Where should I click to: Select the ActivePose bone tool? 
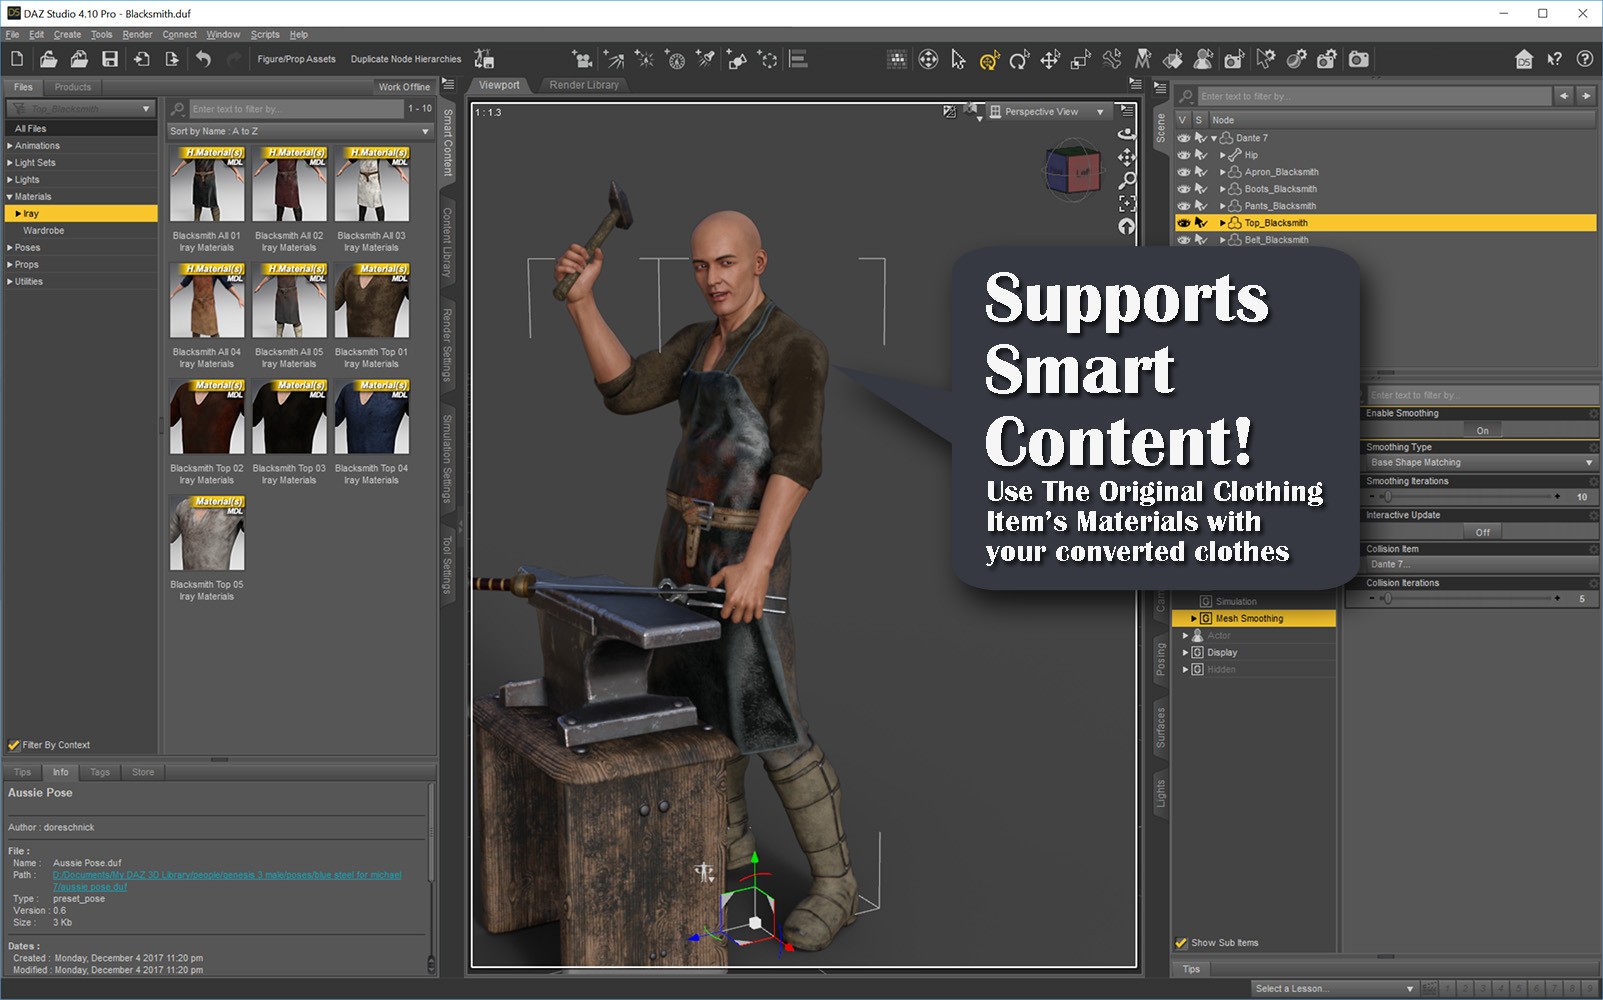(x=1112, y=60)
